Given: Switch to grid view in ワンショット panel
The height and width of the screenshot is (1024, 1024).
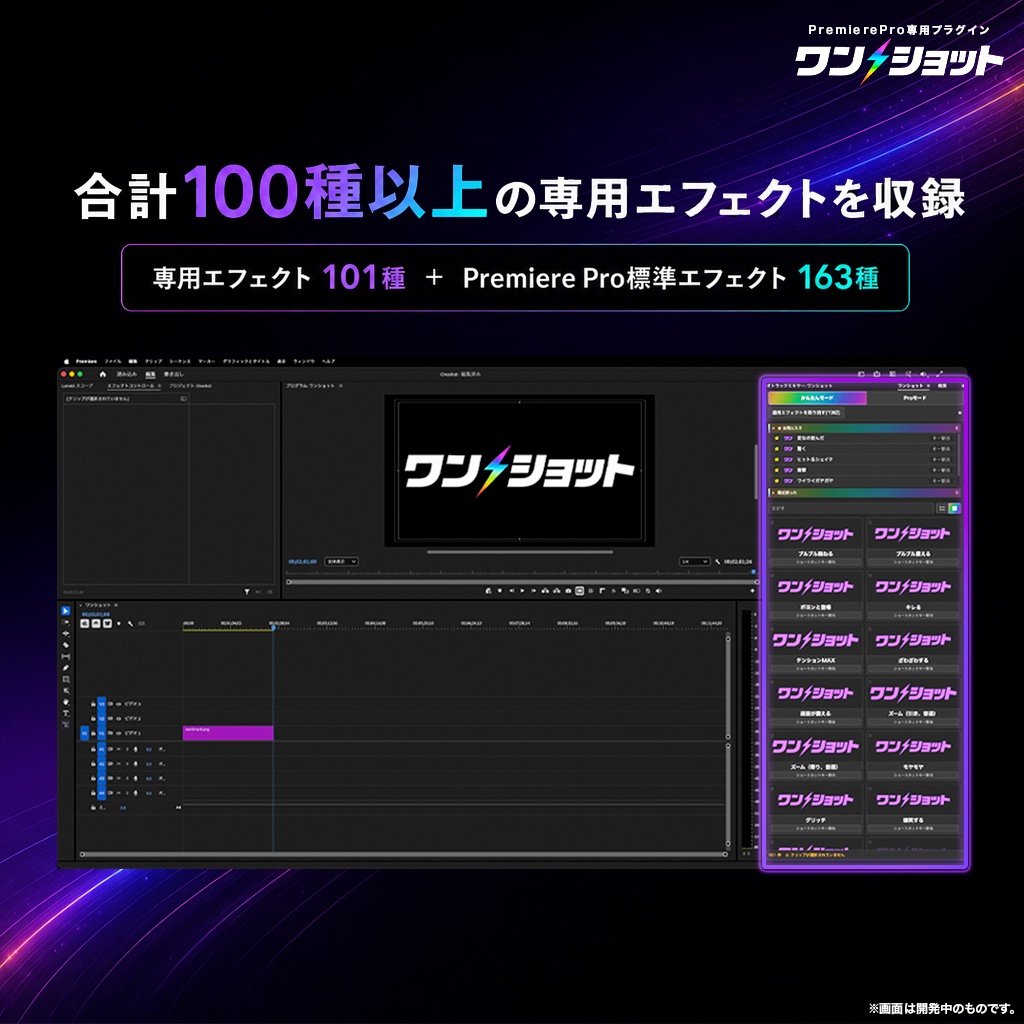Looking at the screenshot, I should 954,508.
